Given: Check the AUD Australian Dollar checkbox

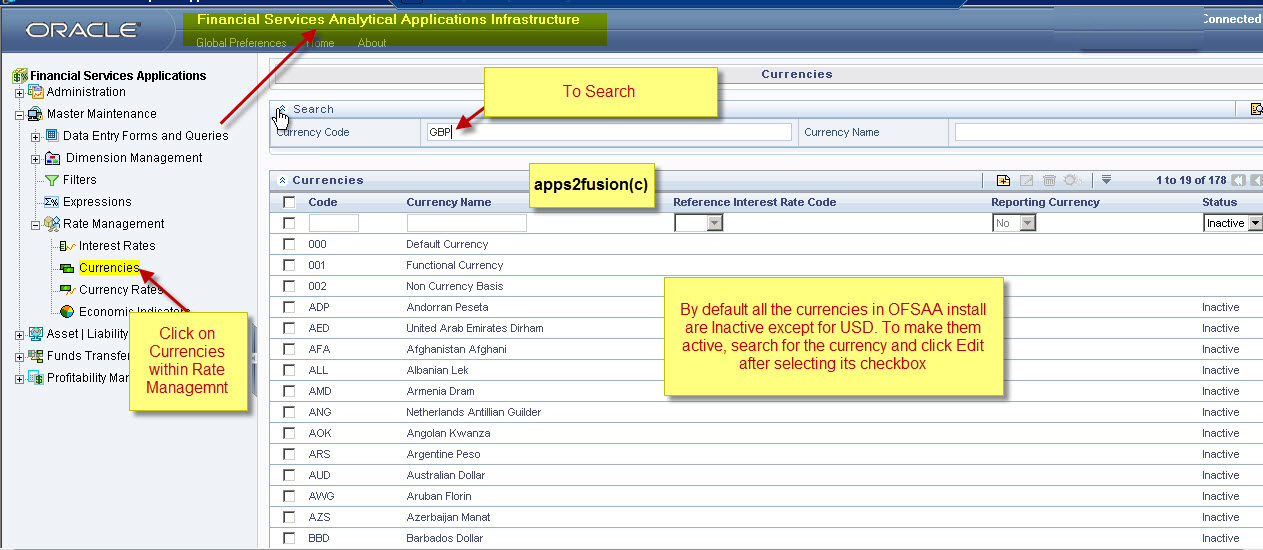Looking at the screenshot, I should (x=289, y=475).
